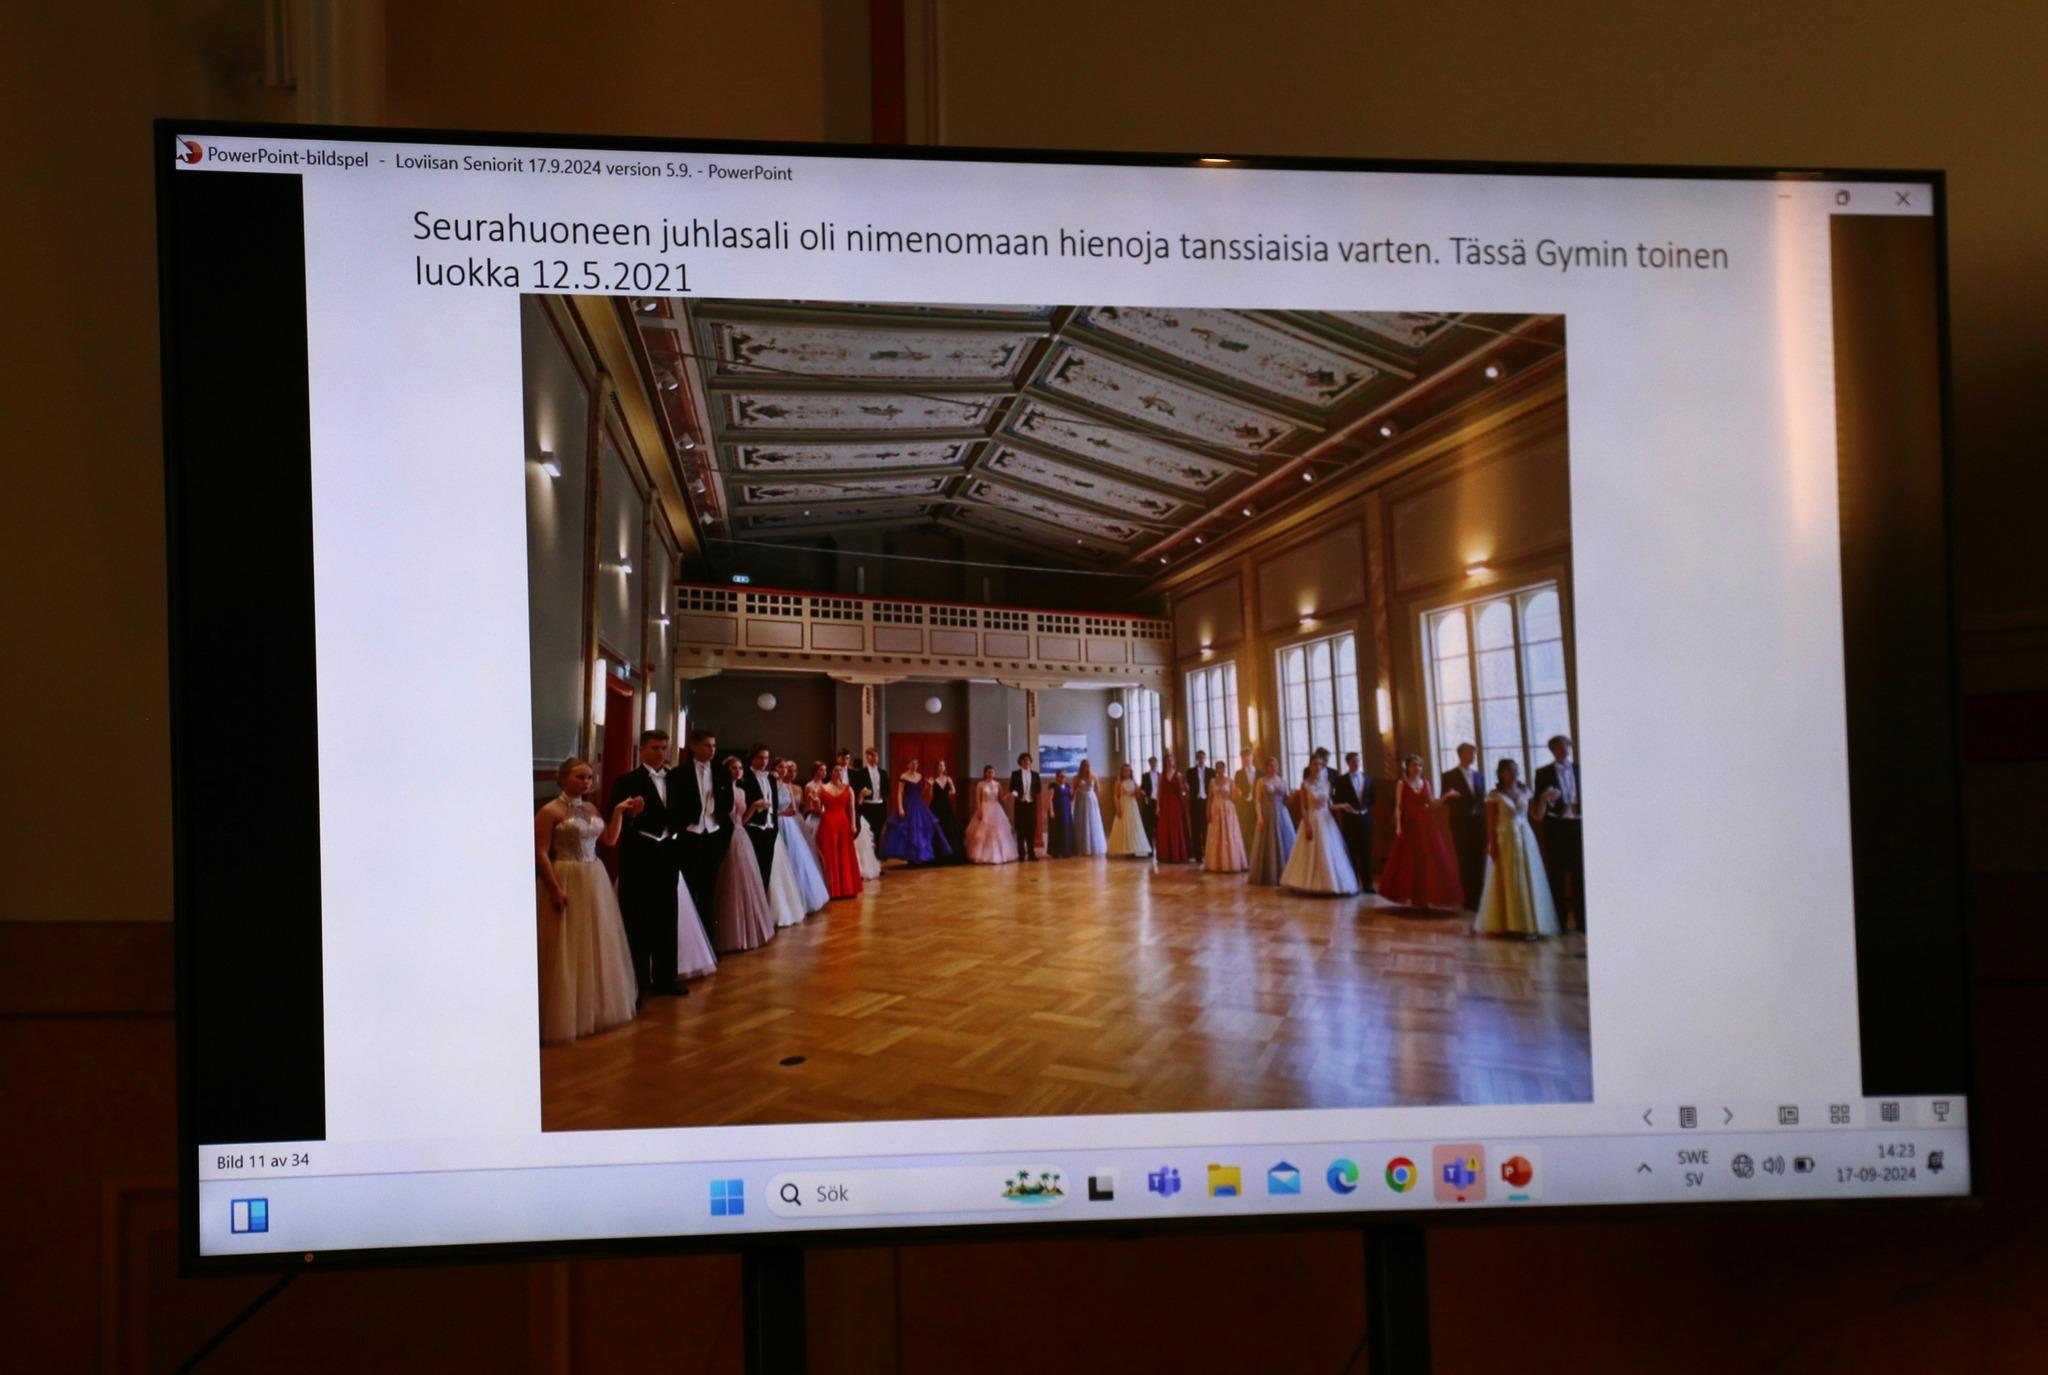The height and width of the screenshot is (1375, 2048).
Task: Open the network status icon
Action: point(1742,1166)
